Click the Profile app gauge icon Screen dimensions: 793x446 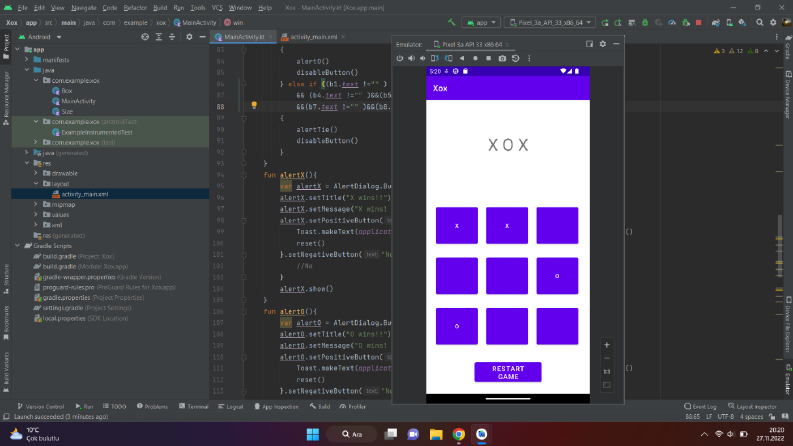pos(672,22)
